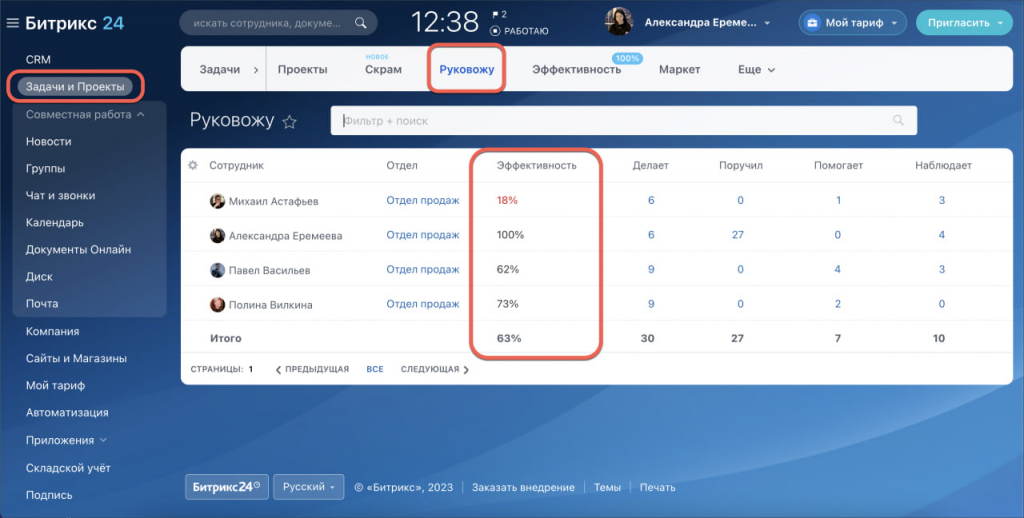Click the briefcase icon in Мой тариф button
This screenshot has height=518, width=1024.
(x=812, y=23)
